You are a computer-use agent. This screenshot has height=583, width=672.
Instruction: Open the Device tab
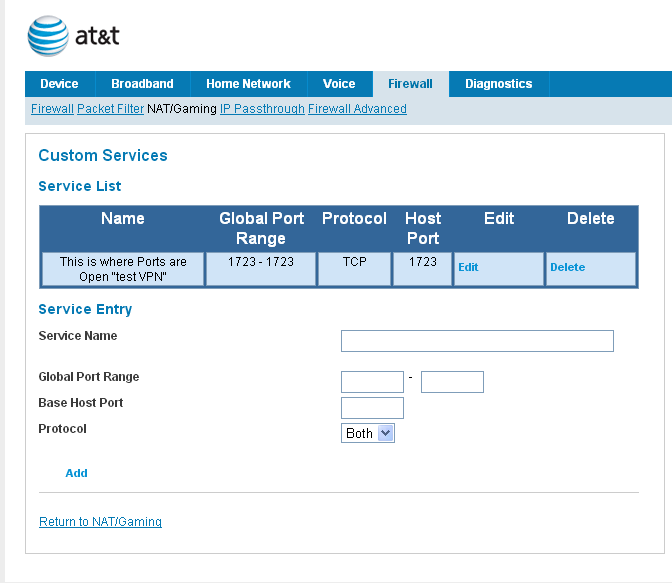59,84
